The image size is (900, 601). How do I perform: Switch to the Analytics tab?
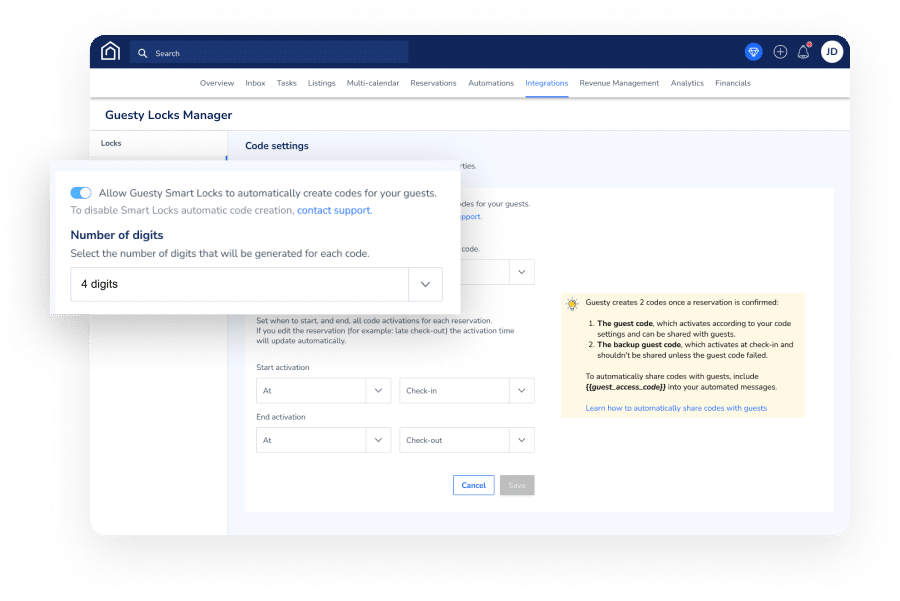686,83
